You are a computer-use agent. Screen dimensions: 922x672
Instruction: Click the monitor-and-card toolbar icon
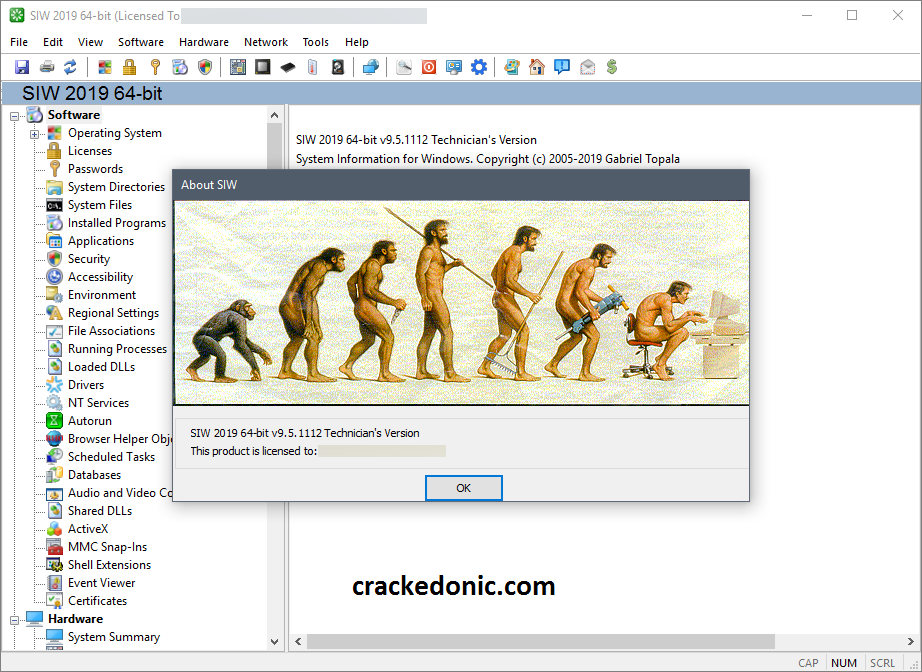point(453,67)
